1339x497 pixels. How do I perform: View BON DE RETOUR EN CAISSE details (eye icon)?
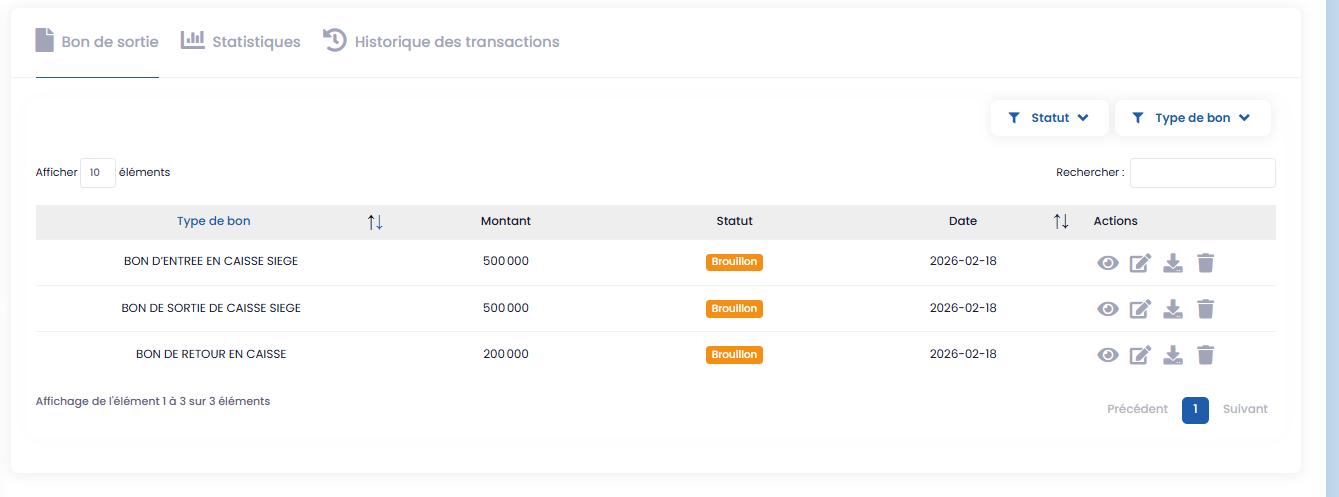point(1107,355)
